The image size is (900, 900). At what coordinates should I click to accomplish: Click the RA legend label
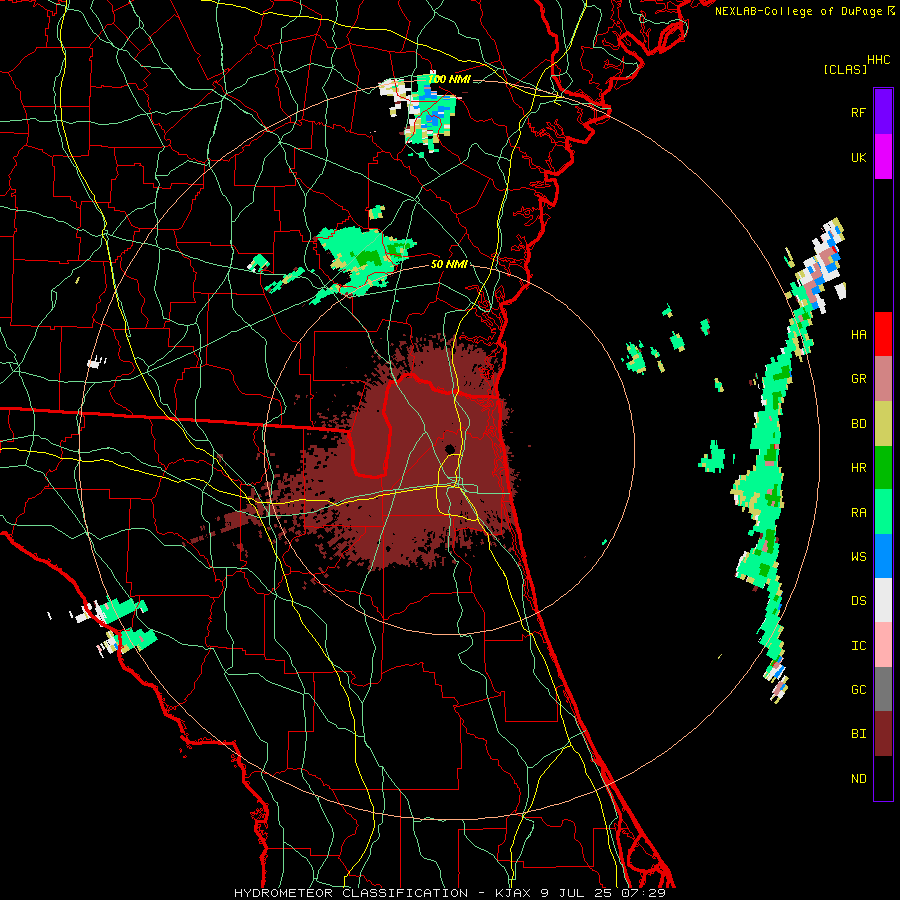click(x=858, y=513)
